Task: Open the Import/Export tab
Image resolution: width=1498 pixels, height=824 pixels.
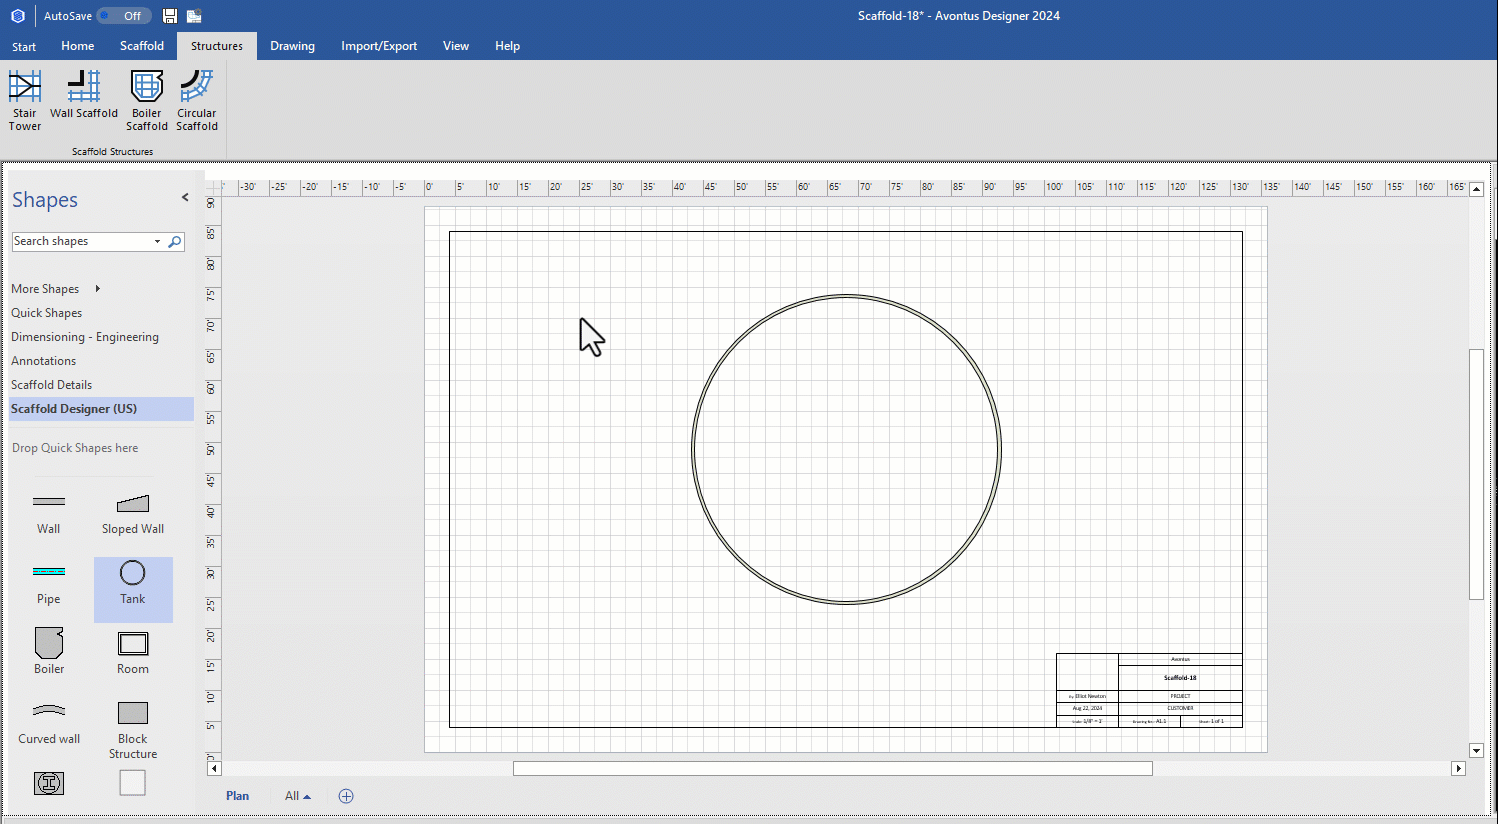Action: tap(379, 46)
